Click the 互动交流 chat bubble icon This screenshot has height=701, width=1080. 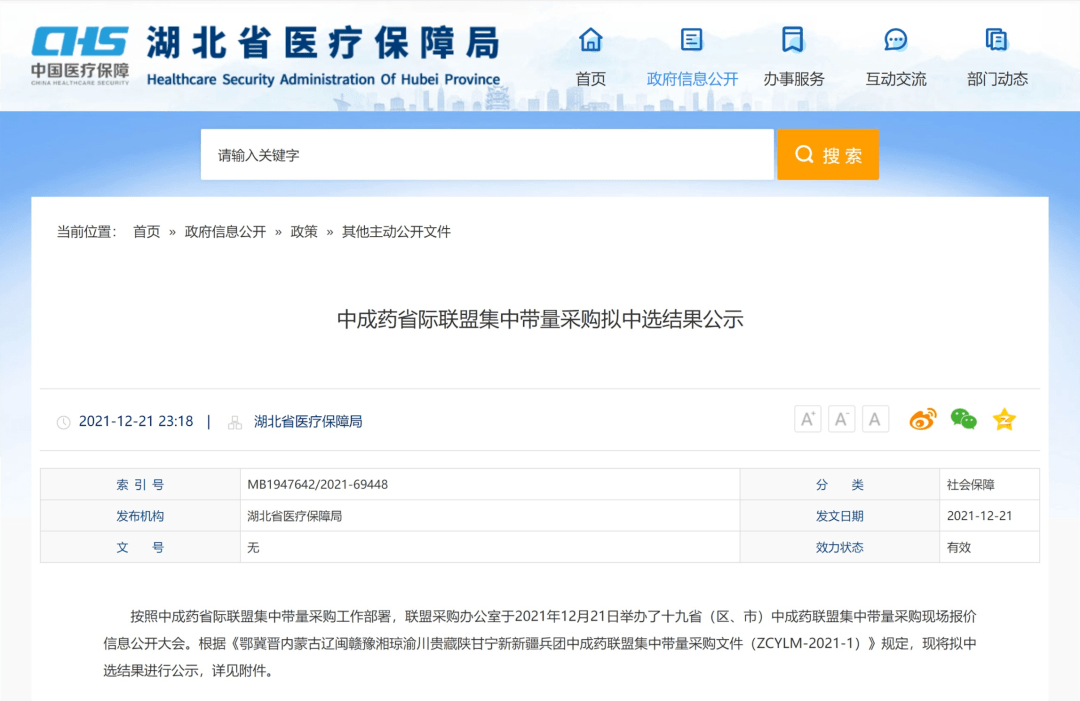point(895,39)
